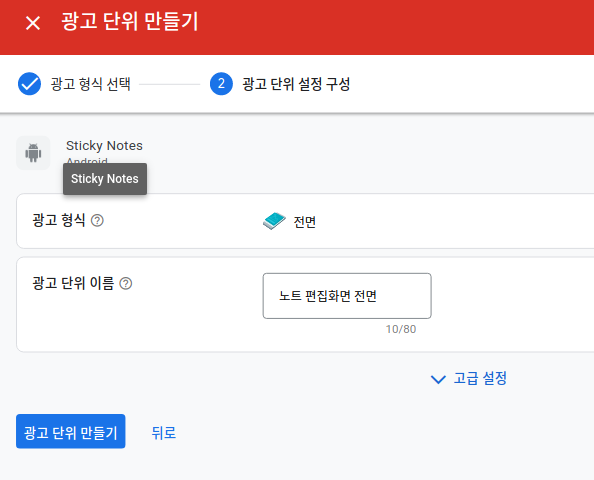Go back with the 뒤로 button

tap(164, 432)
